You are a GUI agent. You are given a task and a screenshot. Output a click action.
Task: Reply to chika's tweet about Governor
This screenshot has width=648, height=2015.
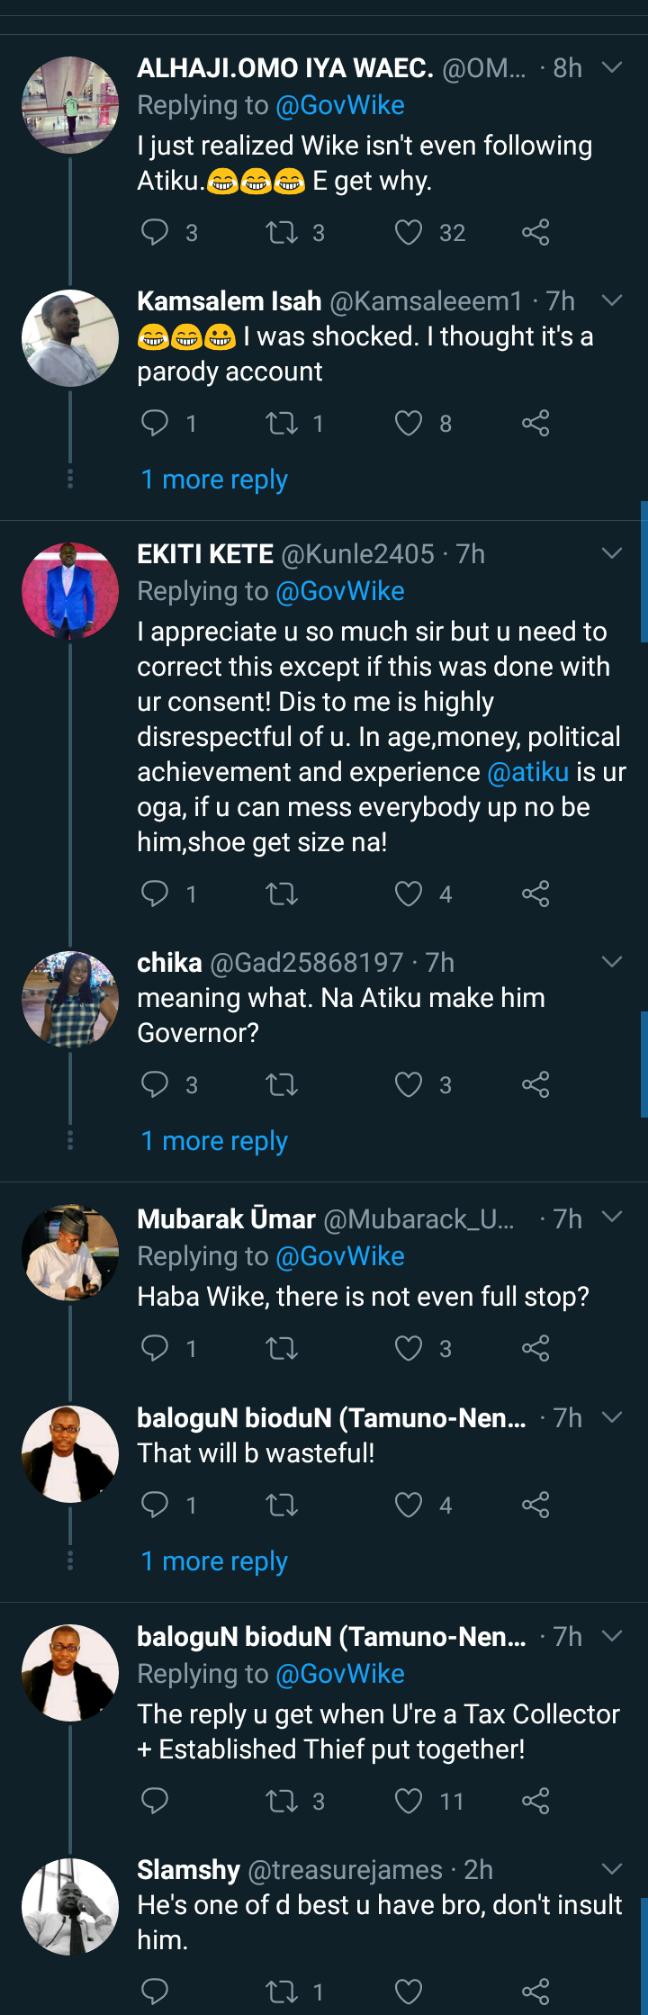click(x=155, y=1084)
